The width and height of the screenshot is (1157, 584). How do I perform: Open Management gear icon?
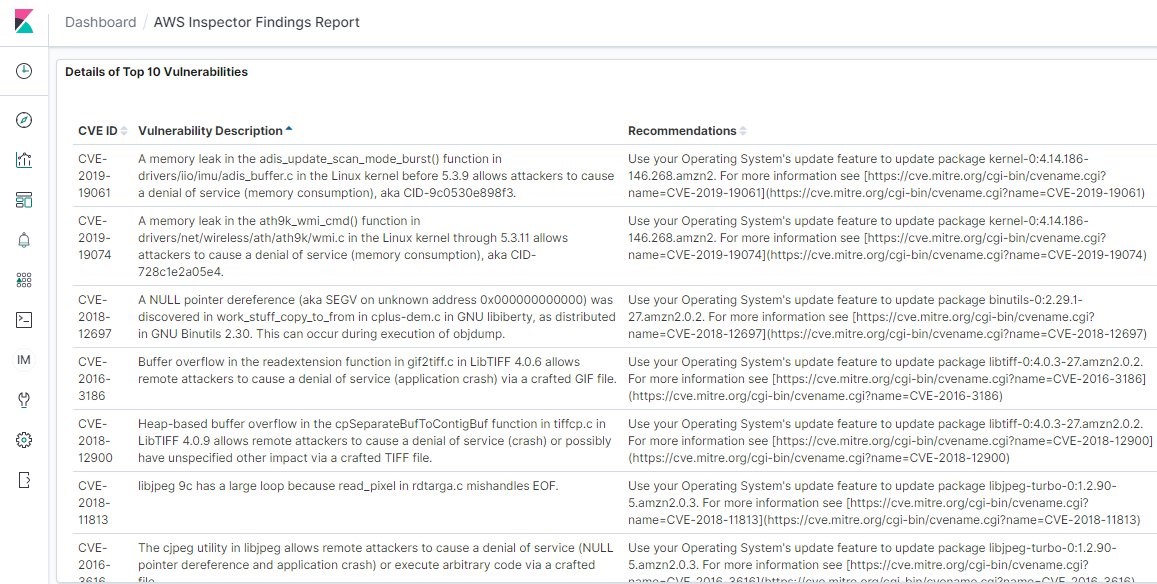[x=24, y=440]
